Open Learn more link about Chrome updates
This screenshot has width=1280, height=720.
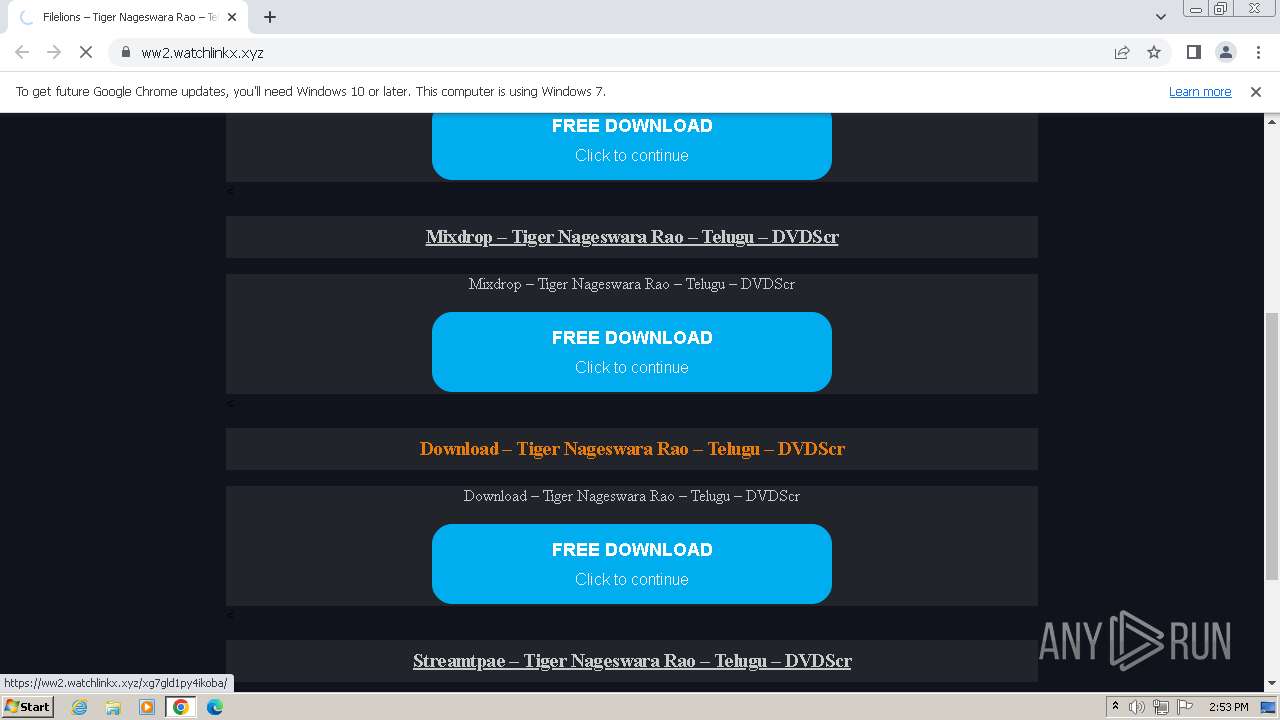tap(1200, 91)
